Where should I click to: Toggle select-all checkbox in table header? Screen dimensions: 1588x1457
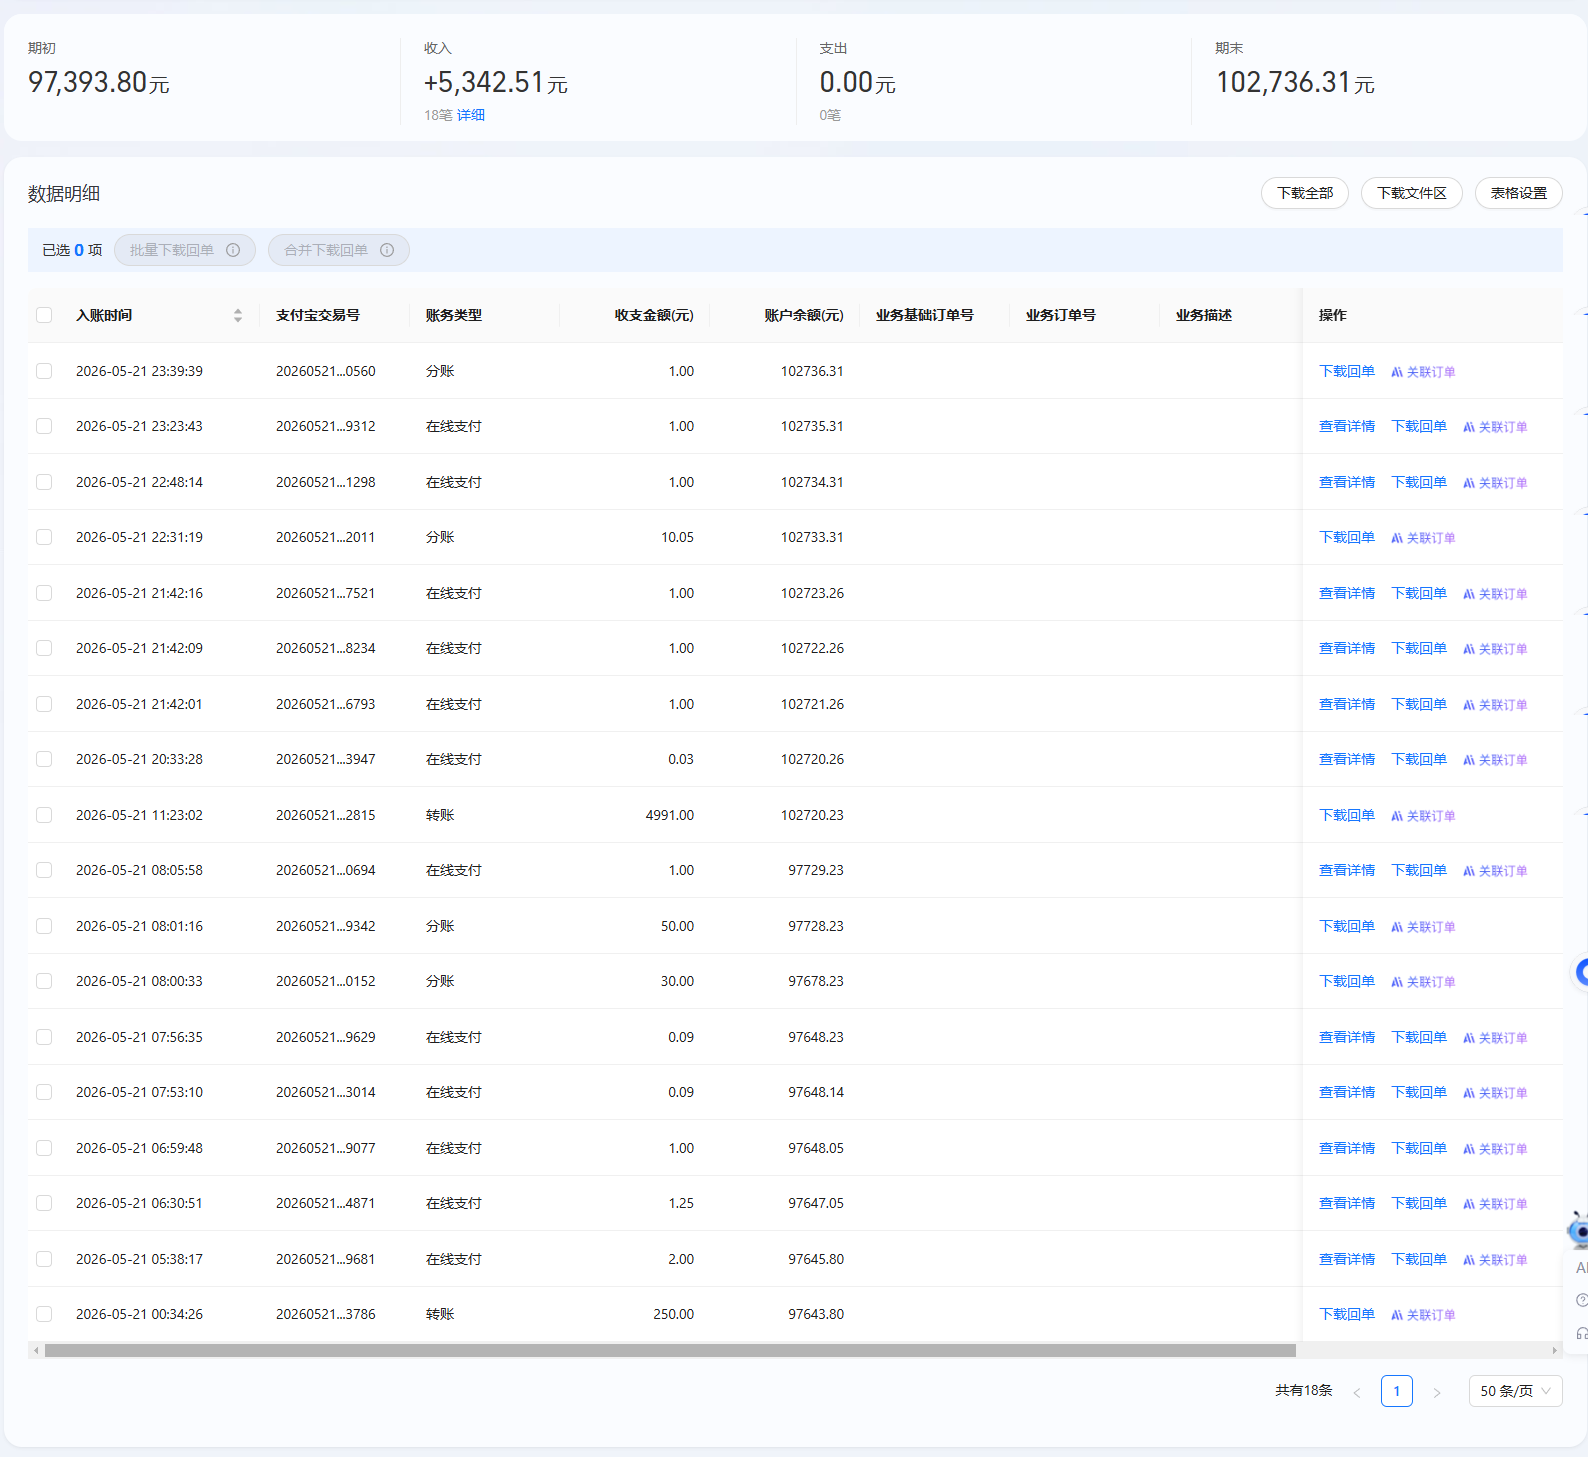(x=44, y=315)
